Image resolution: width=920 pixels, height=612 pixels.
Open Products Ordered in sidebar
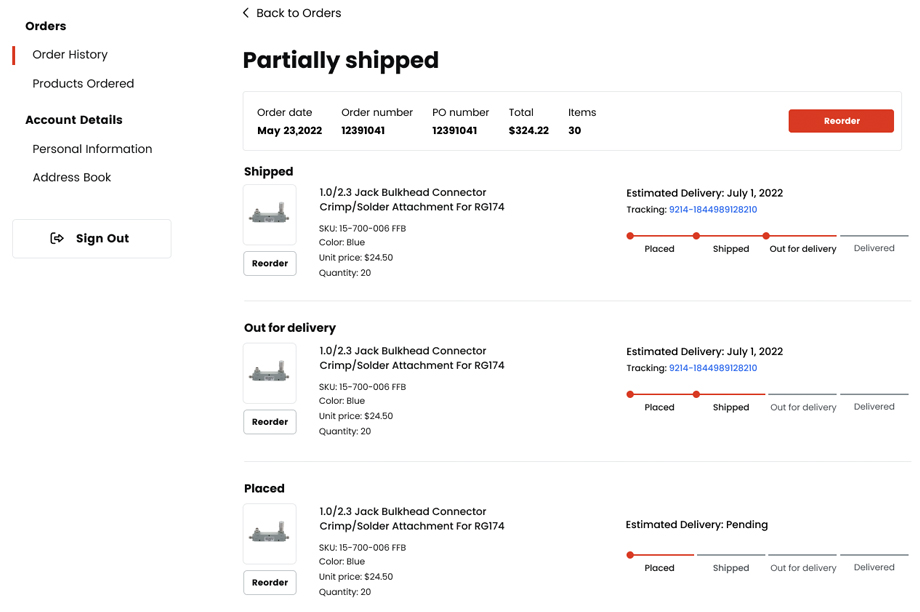[83, 84]
